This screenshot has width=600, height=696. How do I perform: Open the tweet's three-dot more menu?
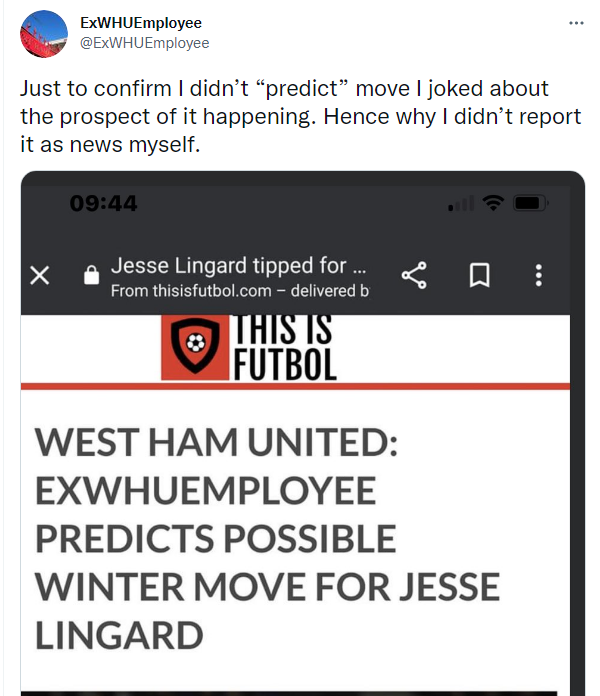click(x=576, y=23)
